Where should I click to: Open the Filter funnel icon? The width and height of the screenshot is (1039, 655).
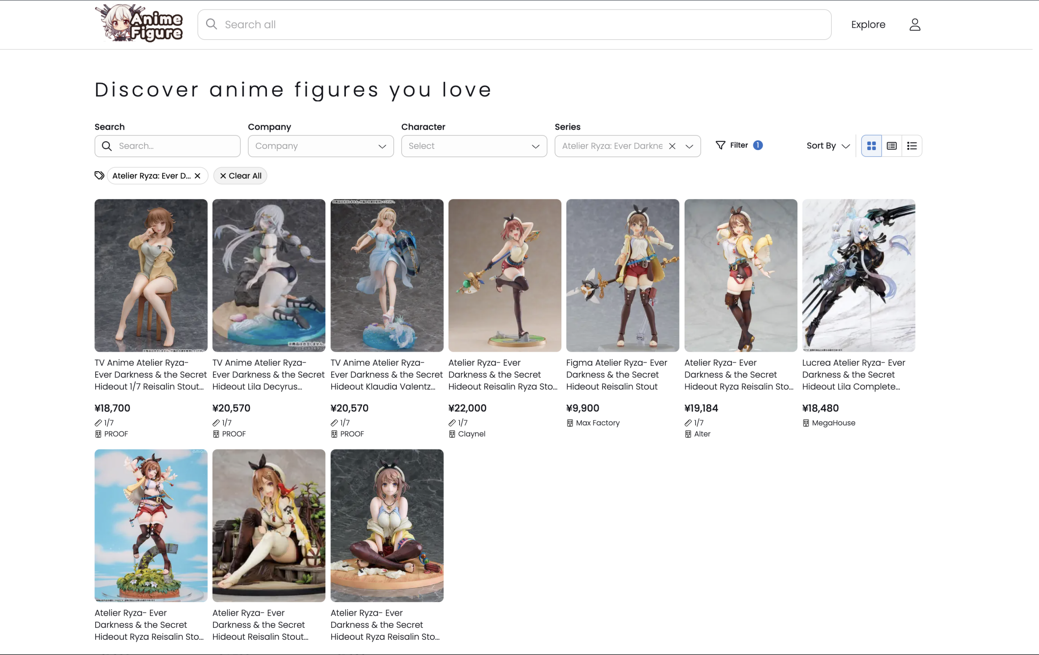(x=720, y=145)
